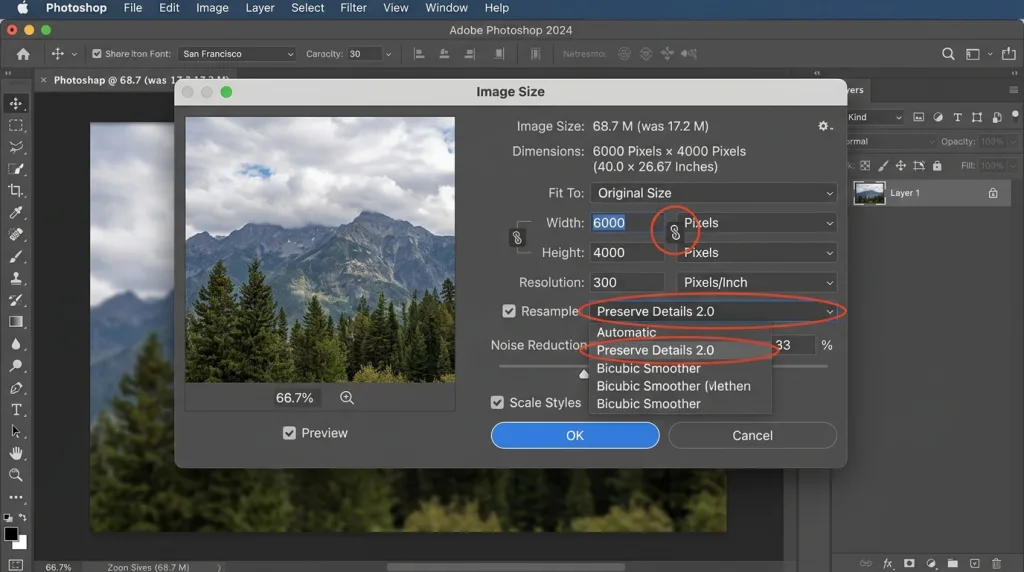The image size is (1024, 572).
Task: Click the Layer 1 thumbnail
Action: (869, 193)
